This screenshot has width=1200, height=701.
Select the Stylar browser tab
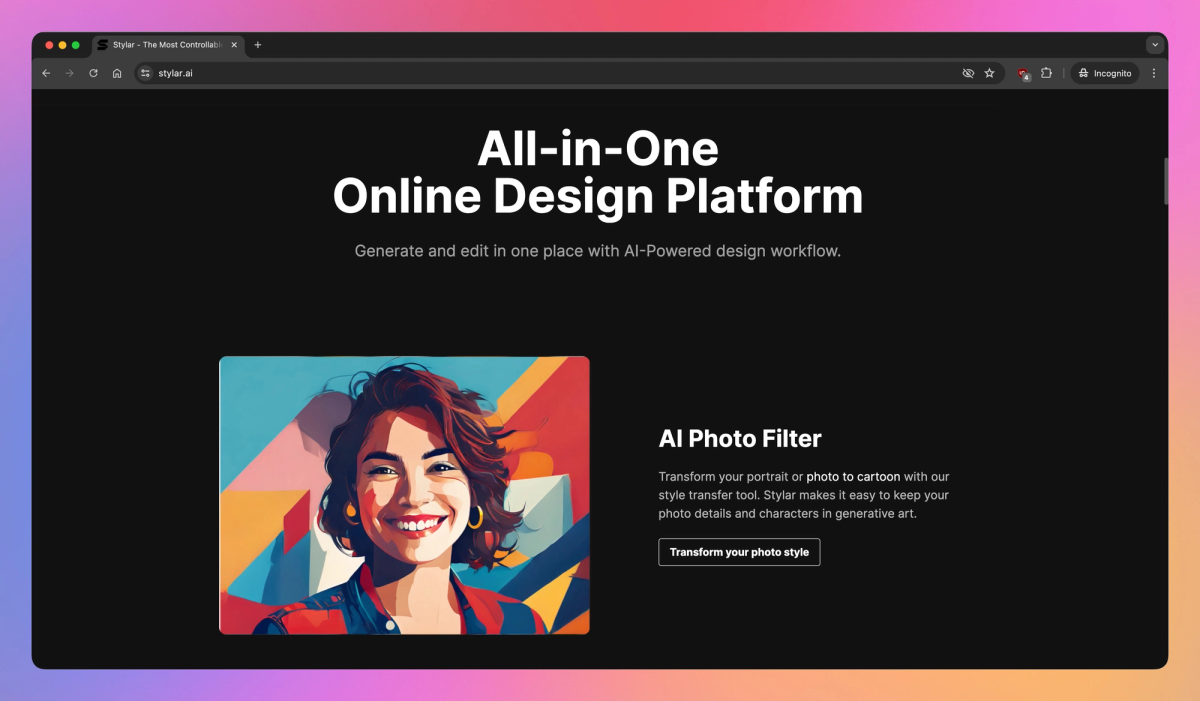(160, 45)
